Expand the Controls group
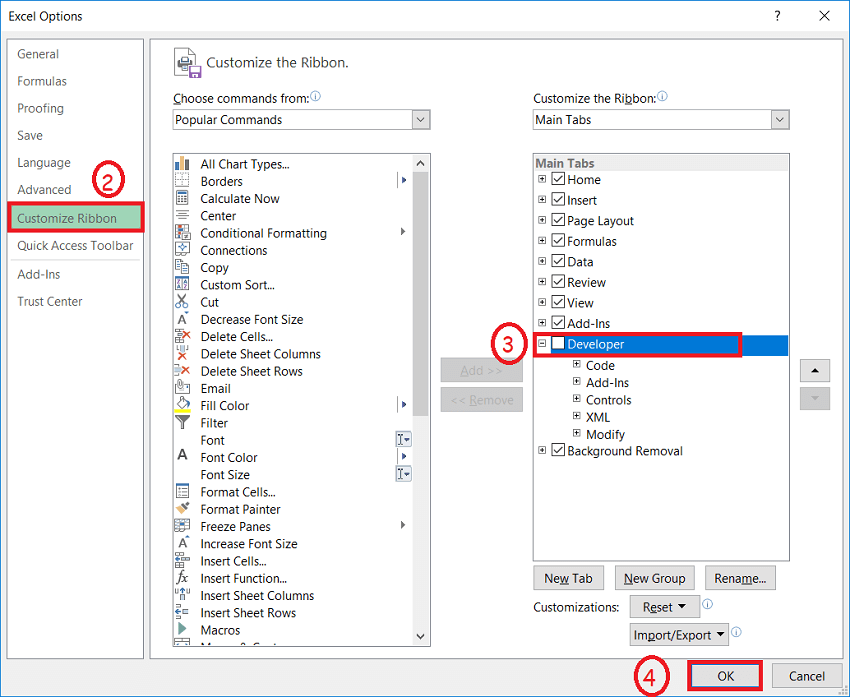Viewport: 850px width, 697px height. 577,399
